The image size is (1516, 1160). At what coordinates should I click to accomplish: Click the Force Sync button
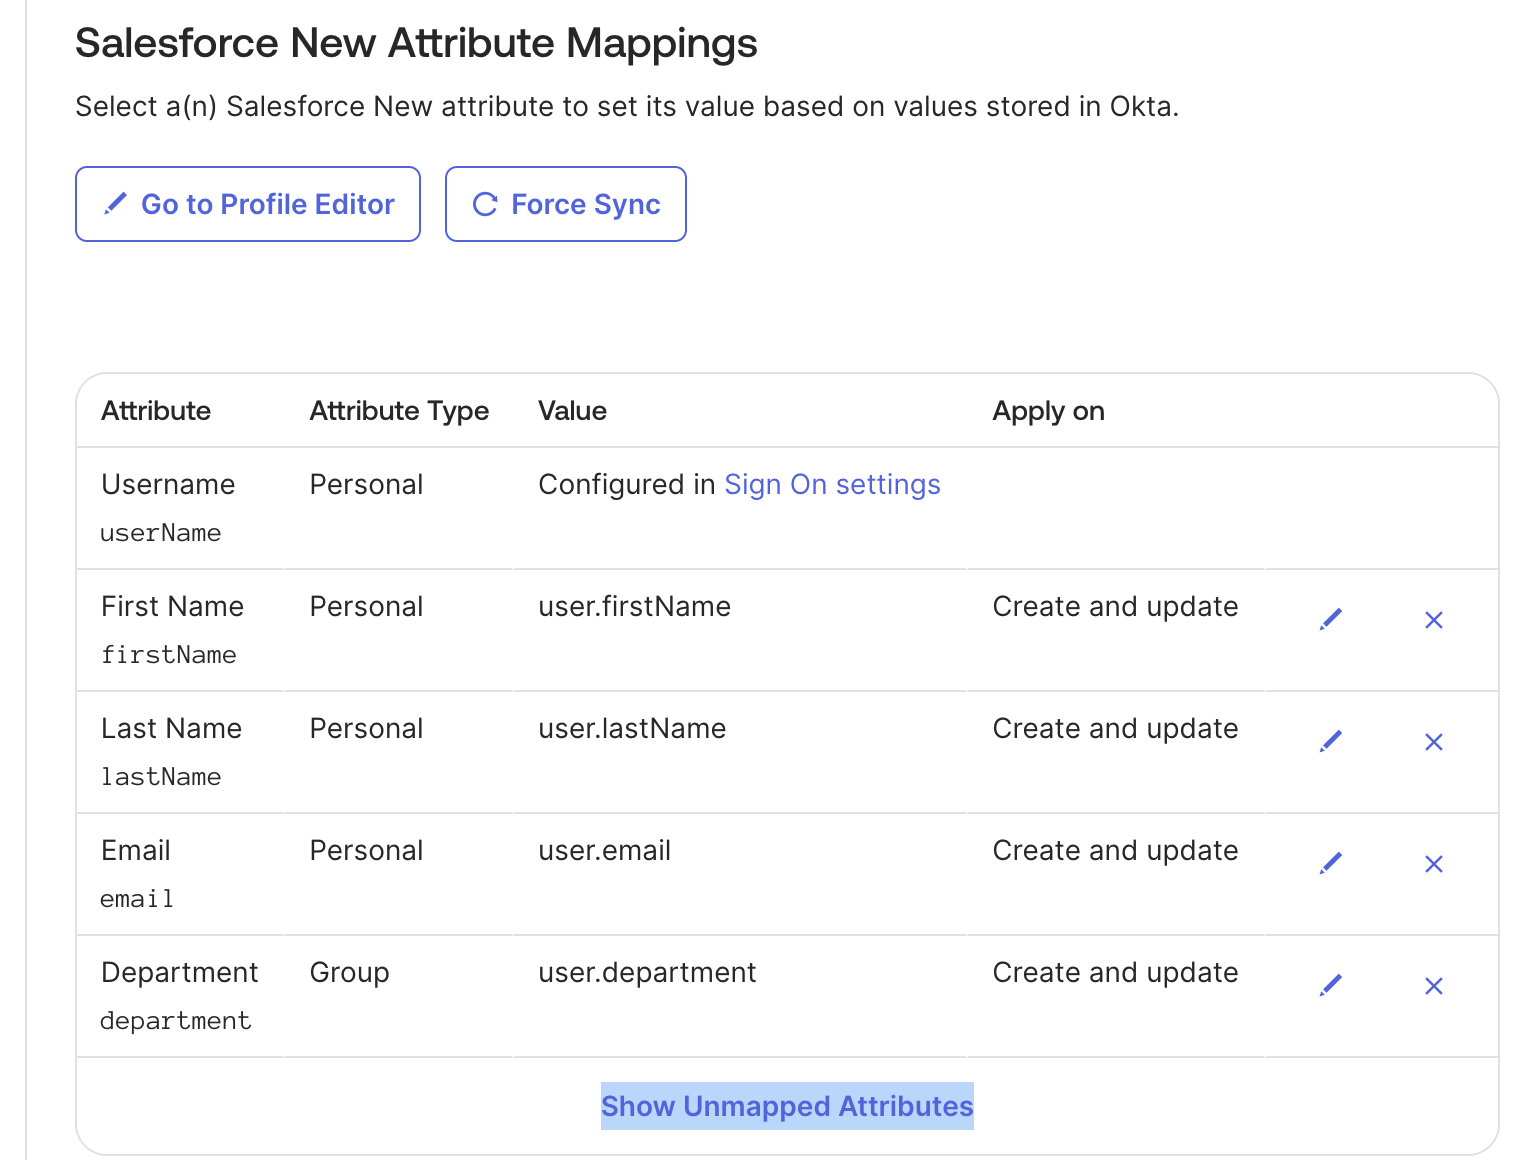[566, 204]
